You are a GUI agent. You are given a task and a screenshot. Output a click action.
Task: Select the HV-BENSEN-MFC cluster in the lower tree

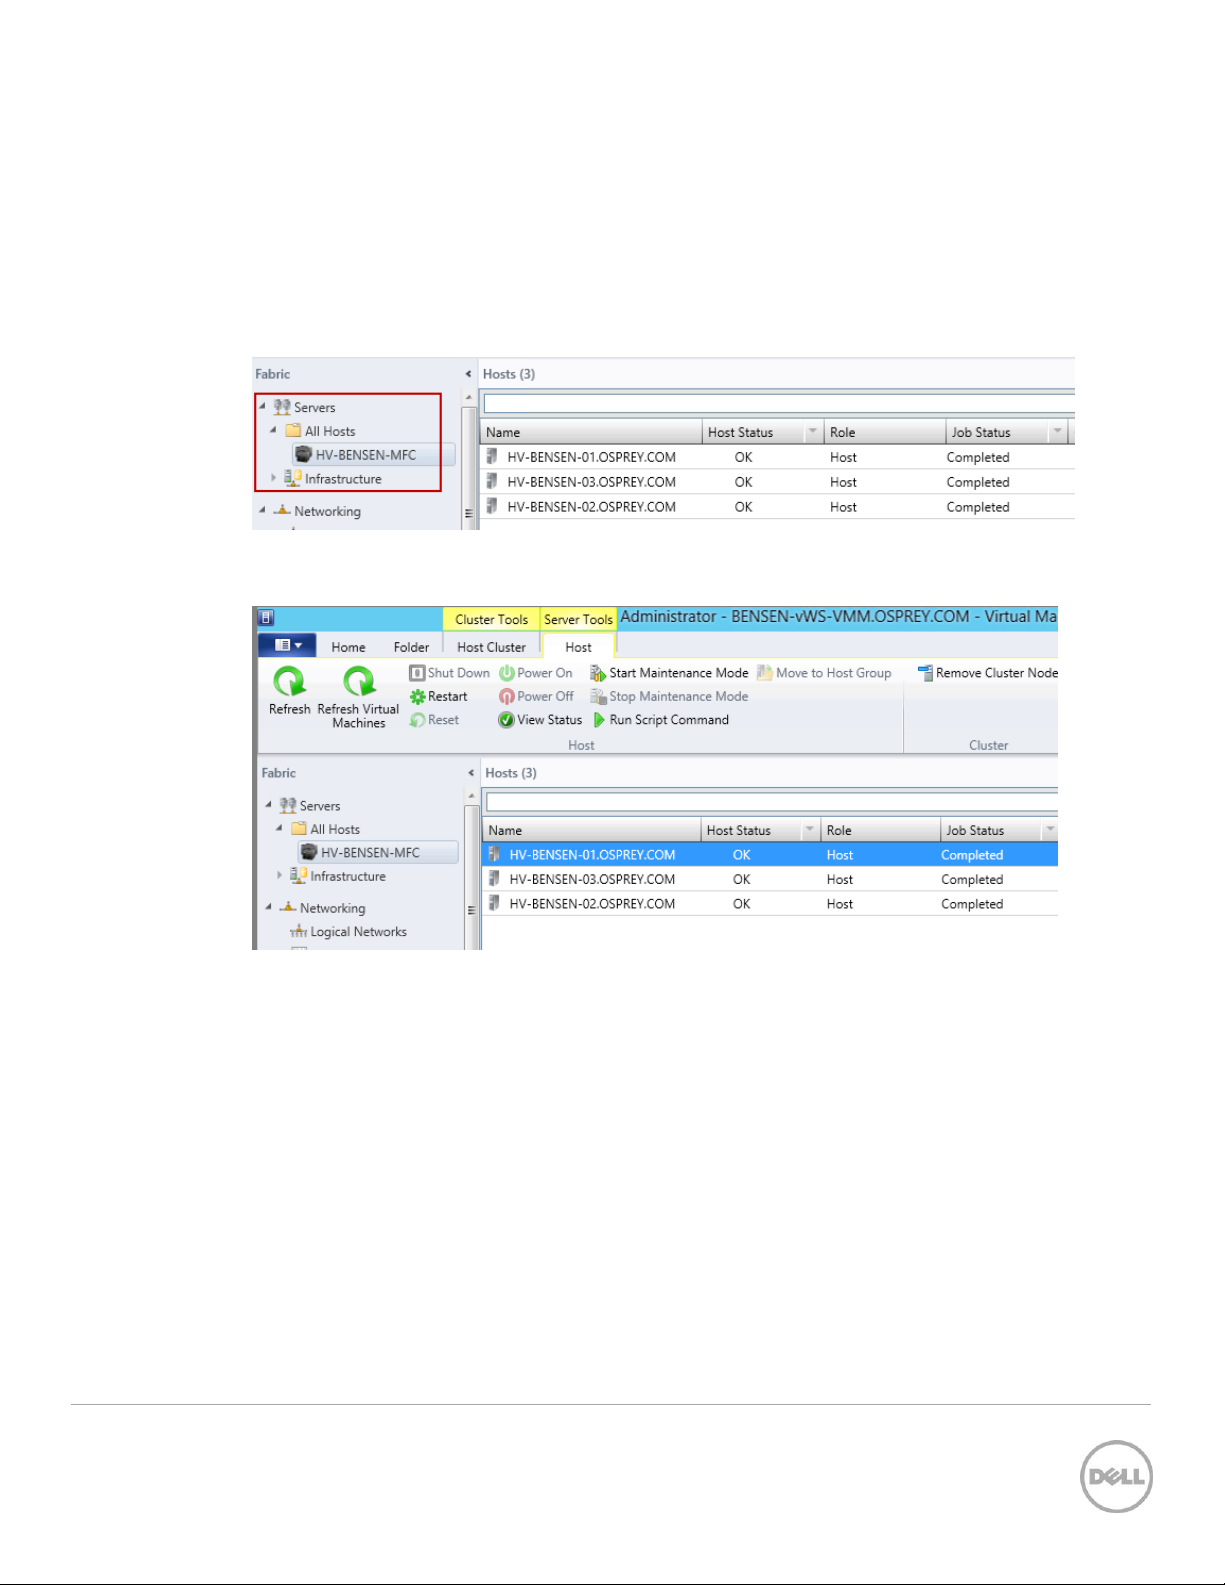tap(370, 853)
